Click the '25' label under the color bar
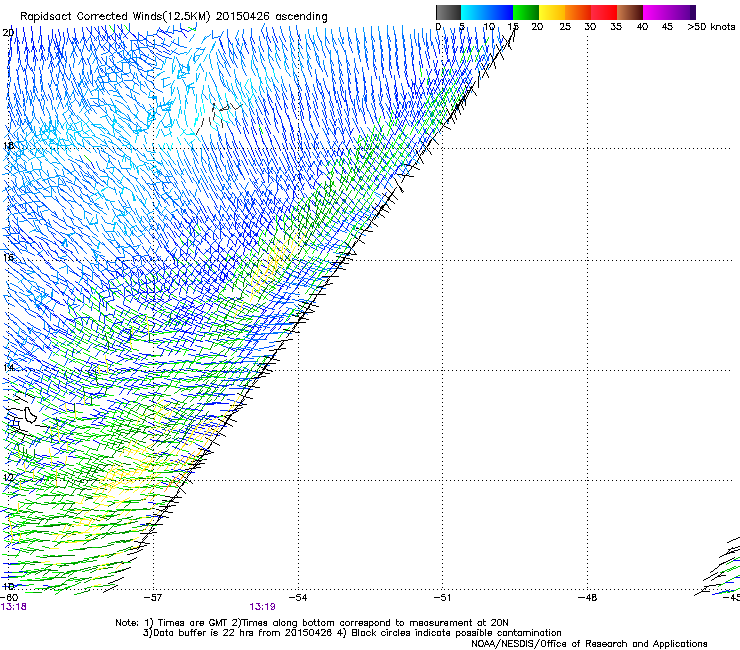This screenshot has width=740, height=650. point(565,26)
